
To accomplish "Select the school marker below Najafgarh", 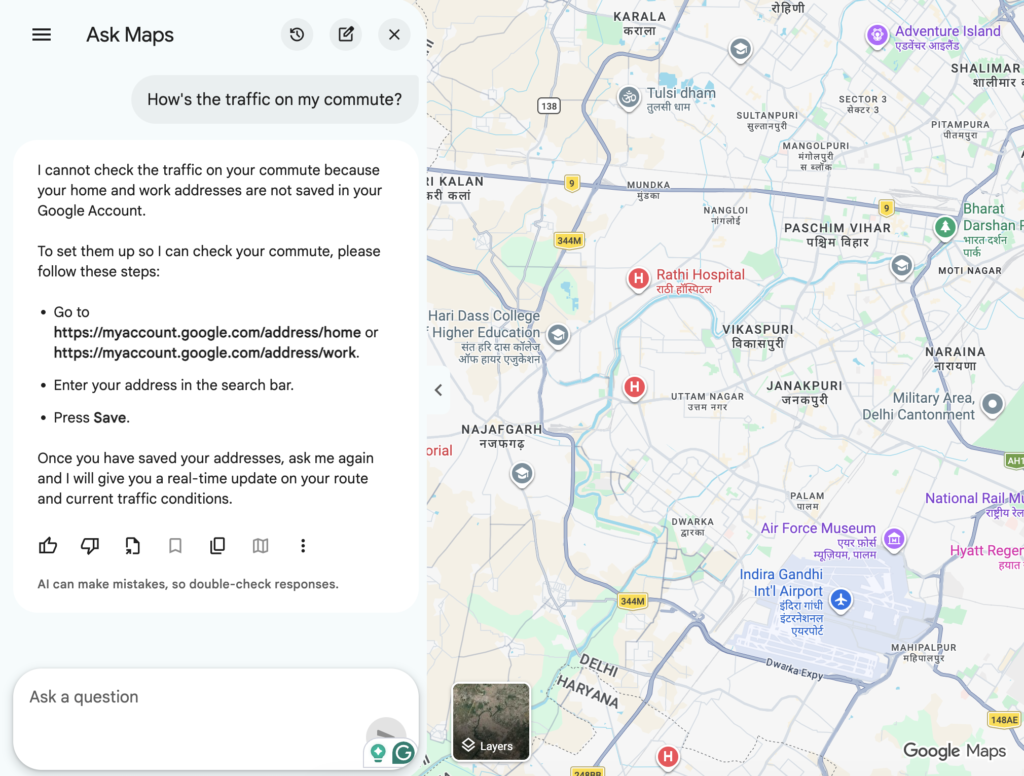I will pyautogui.click(x=521, y=474).
